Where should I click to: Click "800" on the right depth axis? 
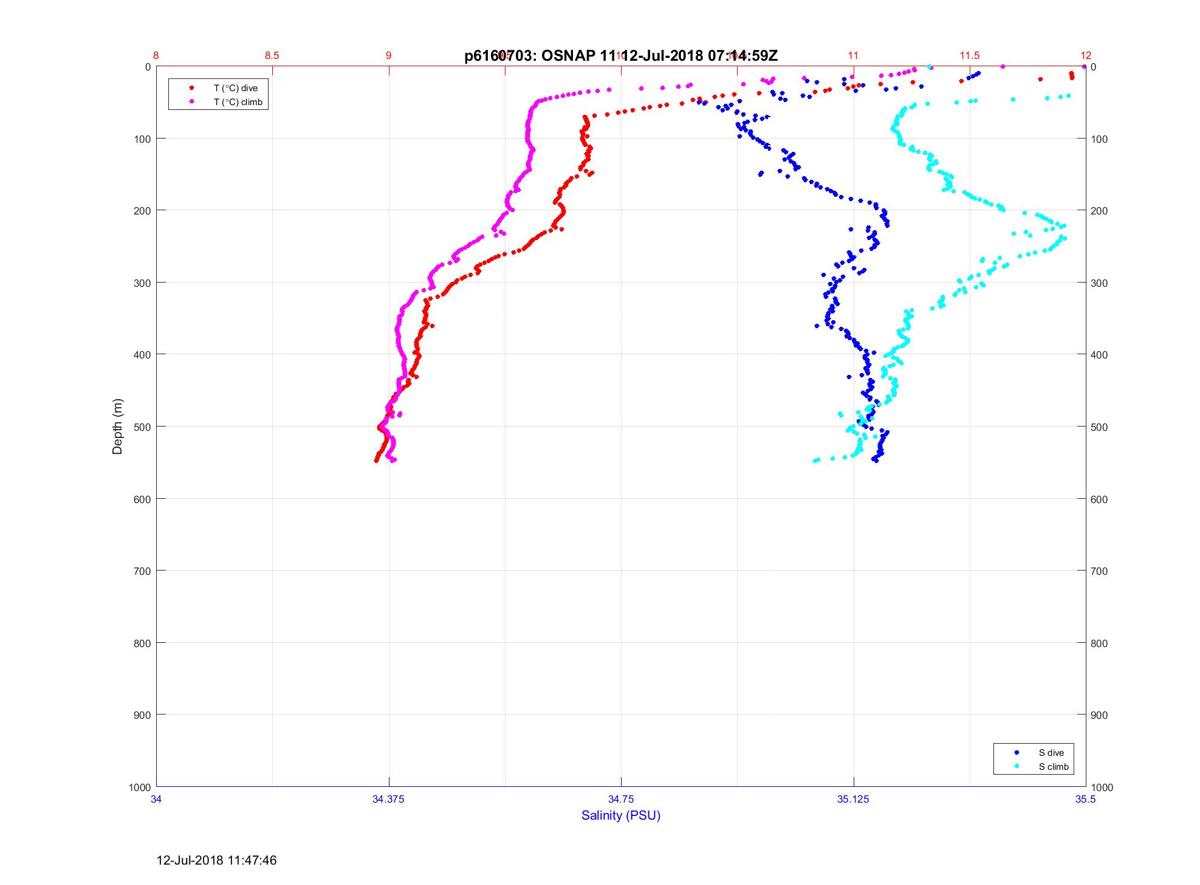1100,643
